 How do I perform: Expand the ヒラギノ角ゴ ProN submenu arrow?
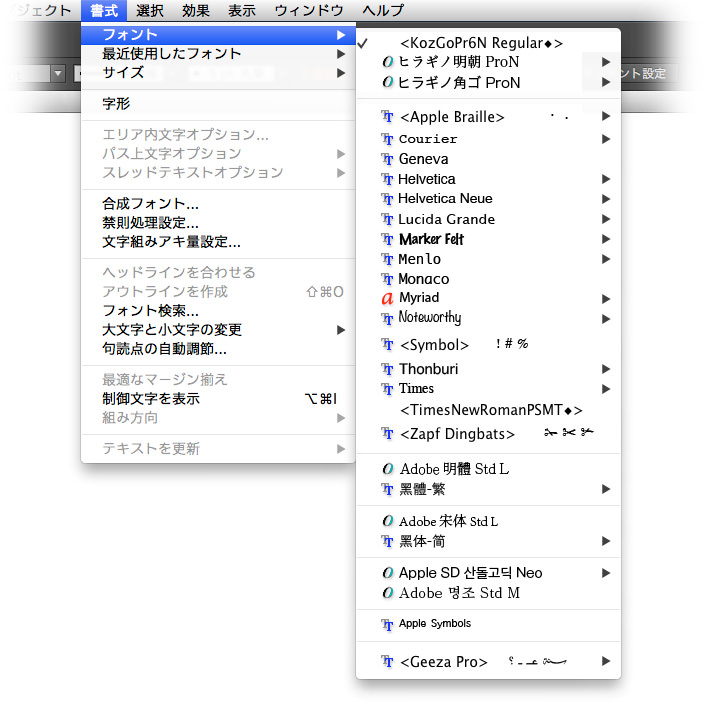(x=606, y=82)
